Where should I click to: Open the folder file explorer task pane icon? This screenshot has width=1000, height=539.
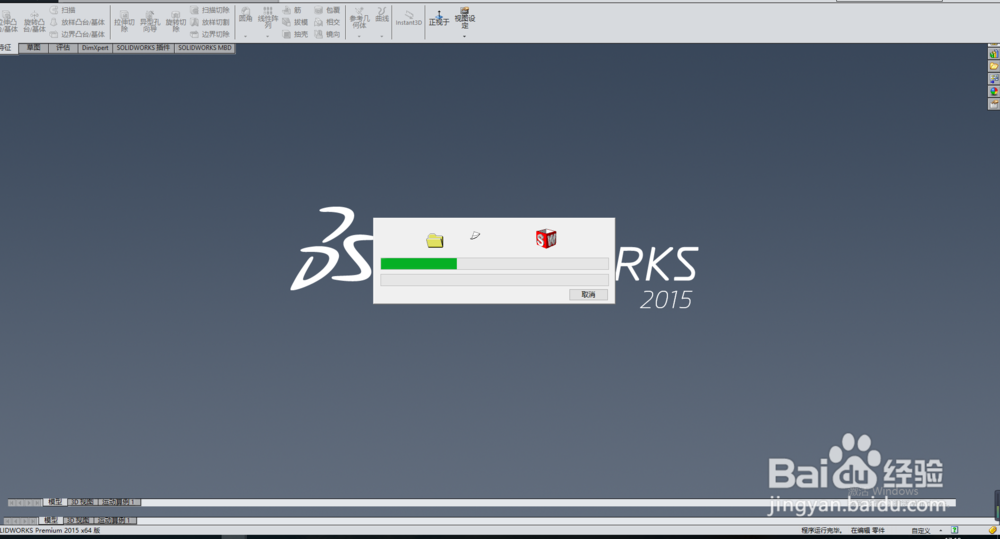click(994, 66)
